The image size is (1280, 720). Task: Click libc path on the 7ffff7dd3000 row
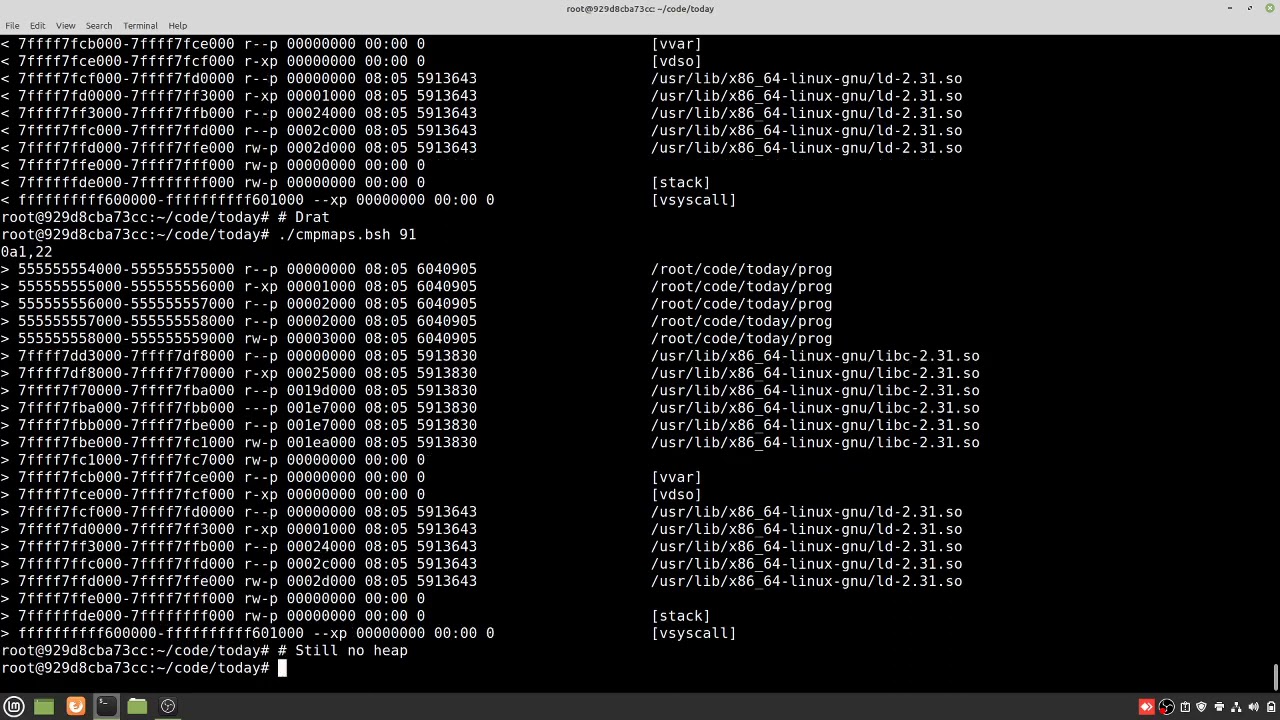click(x=815, y=356)
